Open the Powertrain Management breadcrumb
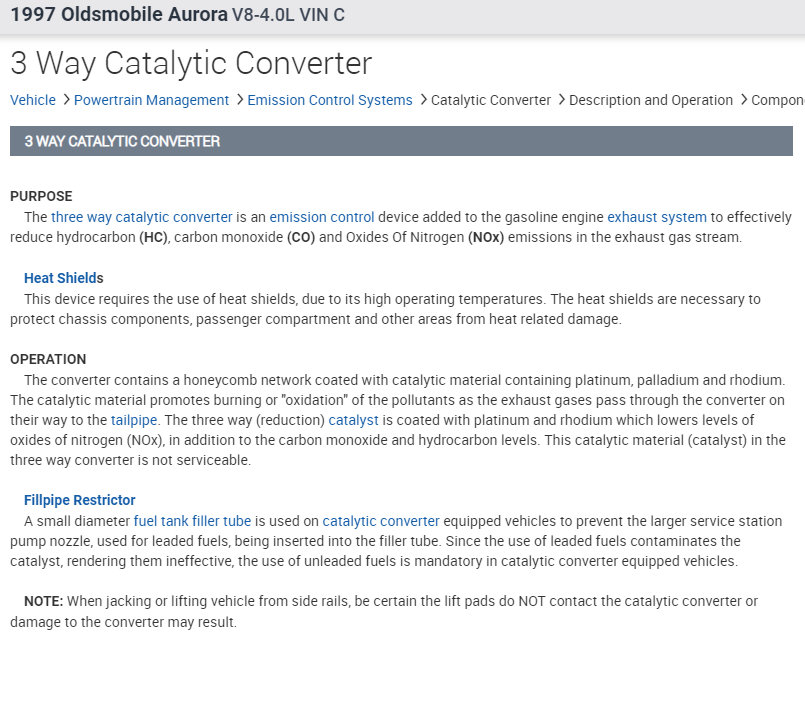Image resolution: width=805 pixels, height=715 pixels. 151,100
